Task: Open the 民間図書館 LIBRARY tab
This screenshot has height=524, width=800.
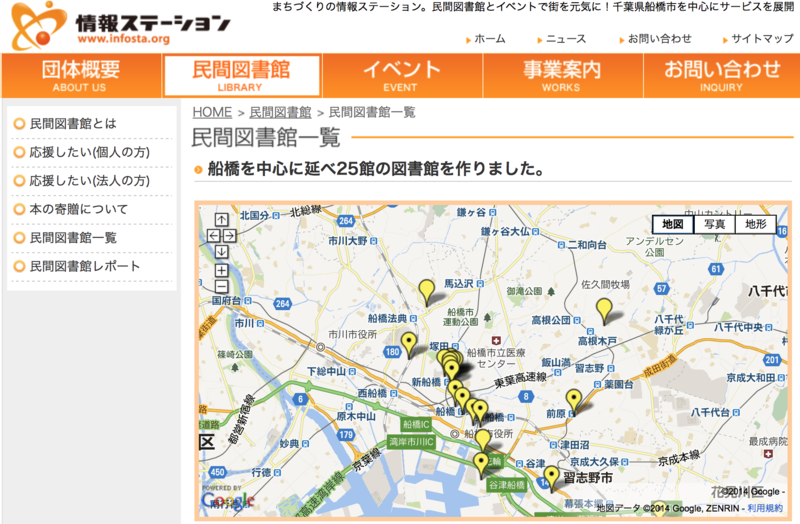Action: tap(241, 76)
